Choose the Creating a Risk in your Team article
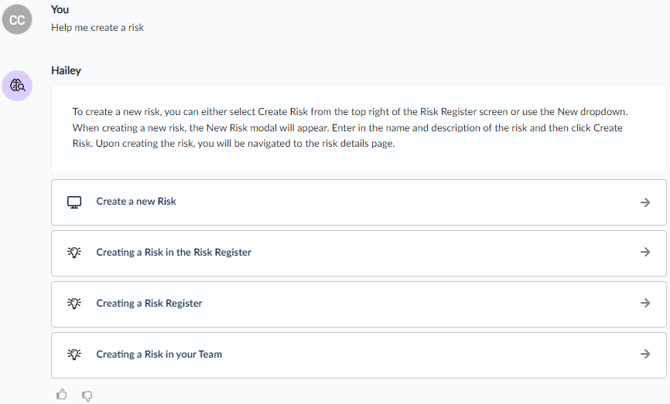Image resolution: width=670 pixels, height=404 pixels. click(159, 355)
